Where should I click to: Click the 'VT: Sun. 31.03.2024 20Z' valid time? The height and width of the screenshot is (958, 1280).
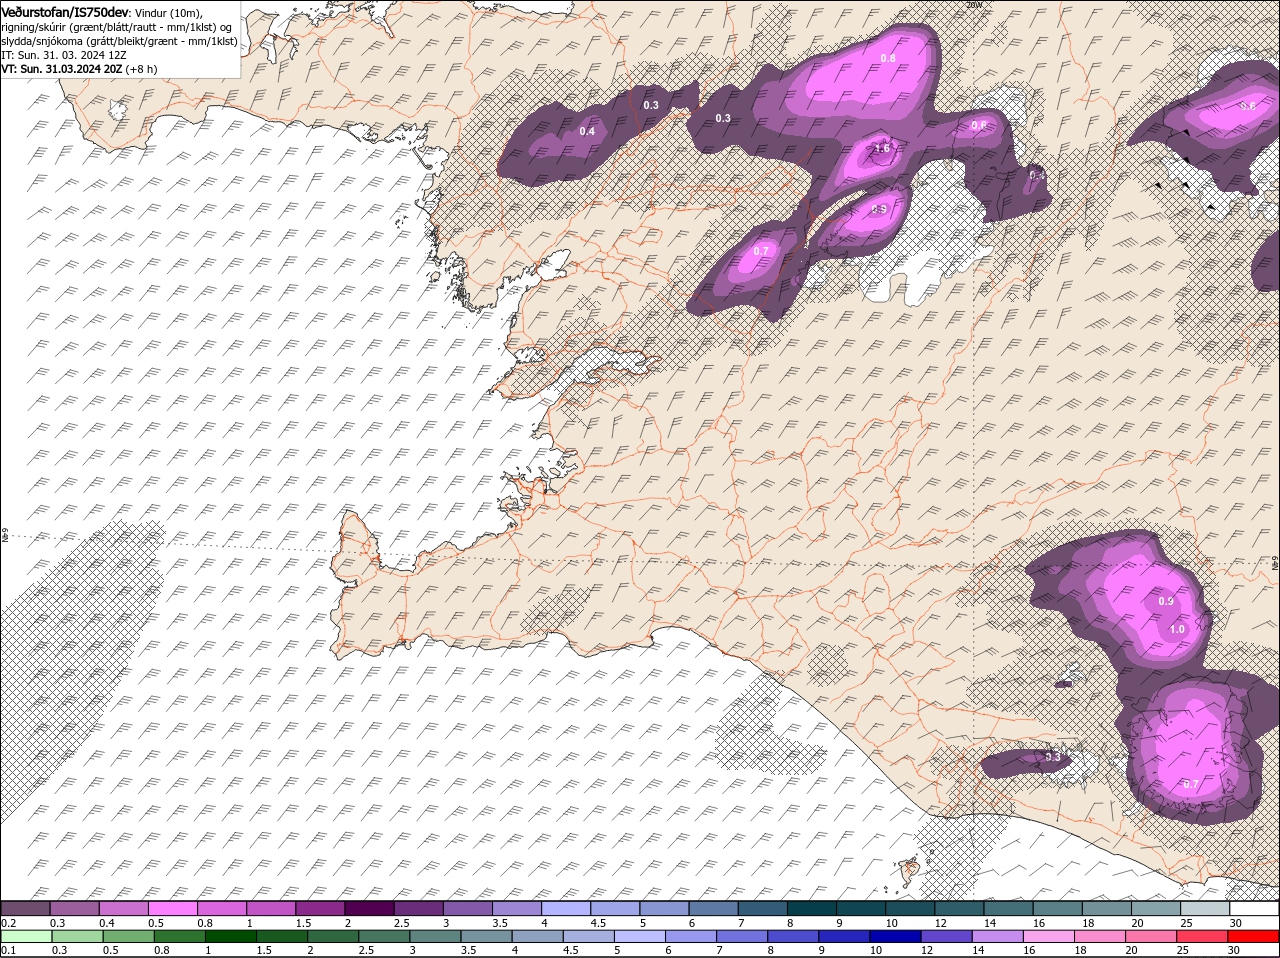(62, 69)
